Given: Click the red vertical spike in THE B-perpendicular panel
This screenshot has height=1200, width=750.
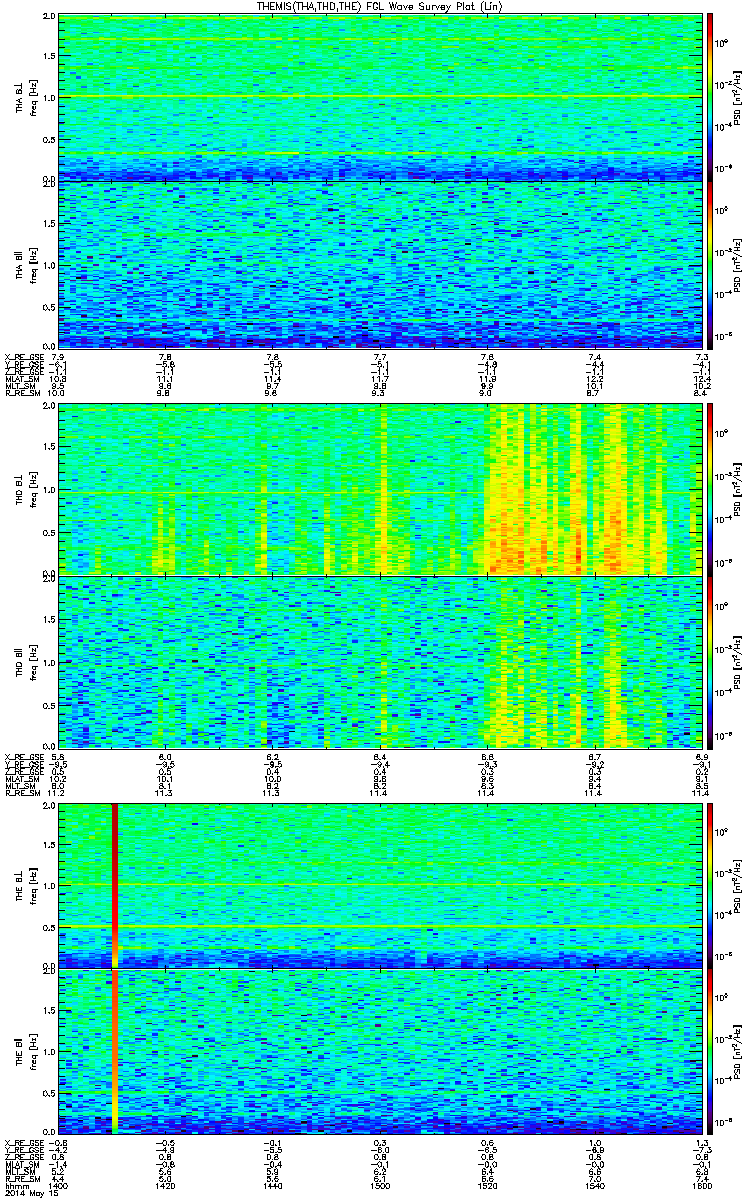Looking at the screenshot, I should [115, 885].
